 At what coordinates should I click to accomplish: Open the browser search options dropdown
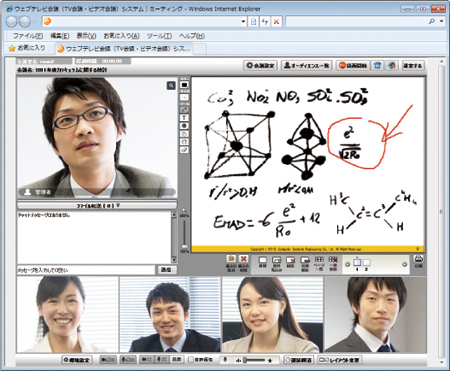coord(442,21)
